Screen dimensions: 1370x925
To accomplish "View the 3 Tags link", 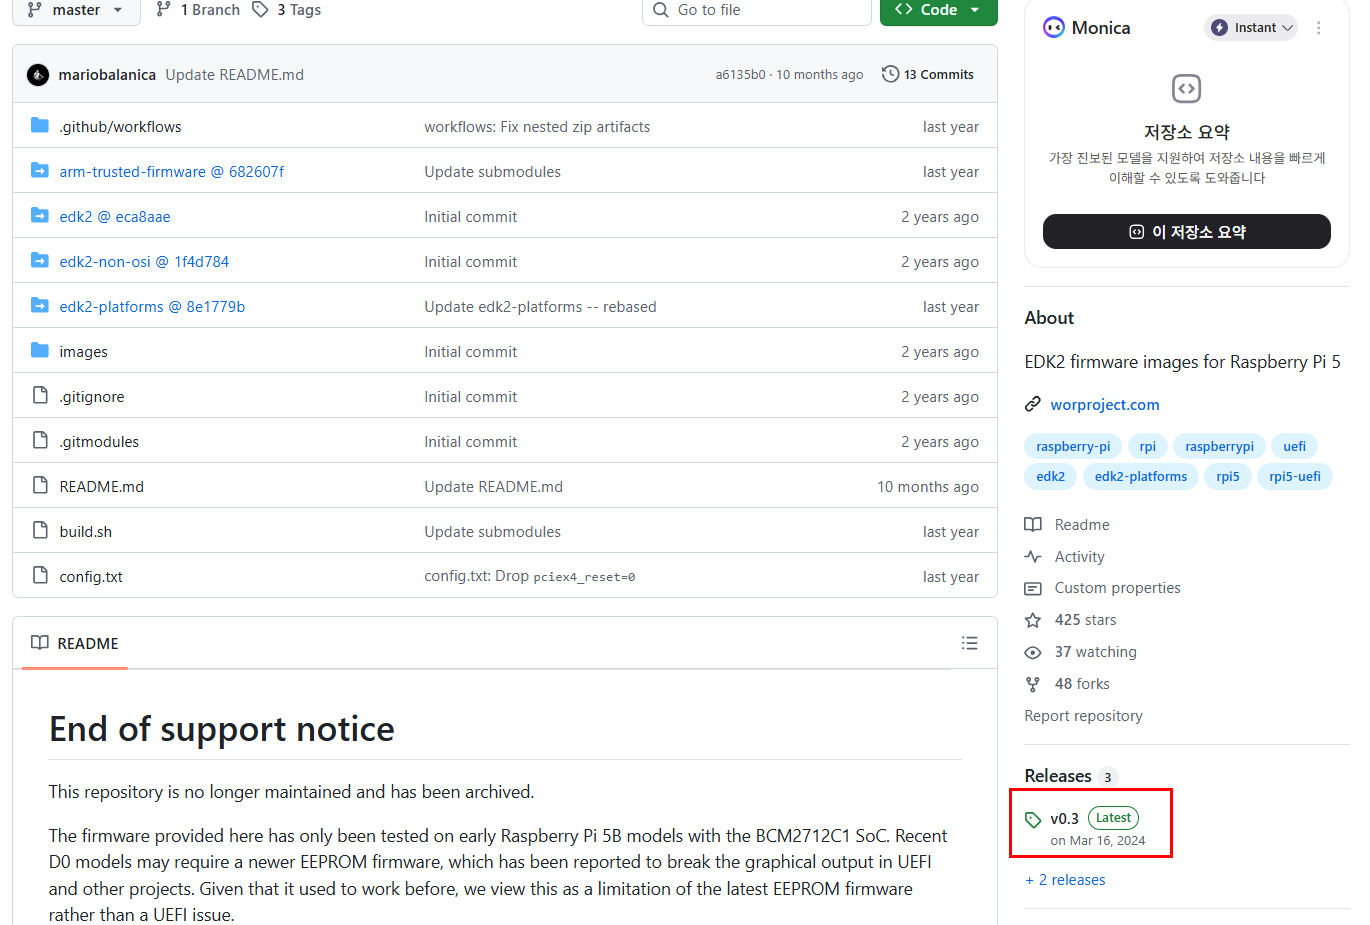I will [x=287, y=10].
